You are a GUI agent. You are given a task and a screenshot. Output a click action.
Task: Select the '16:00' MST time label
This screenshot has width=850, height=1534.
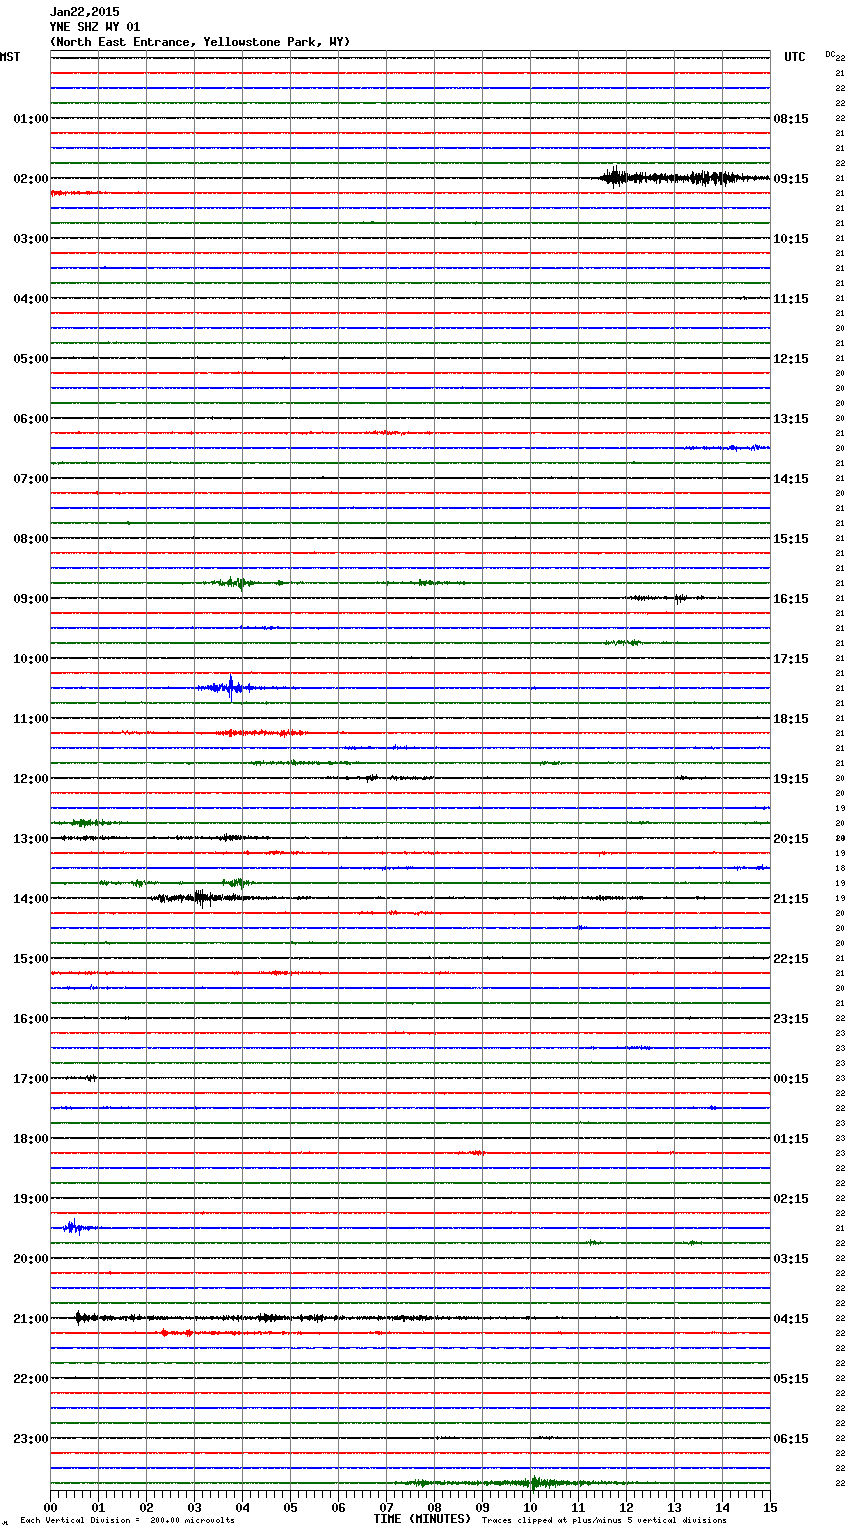tap(31, 1019)
